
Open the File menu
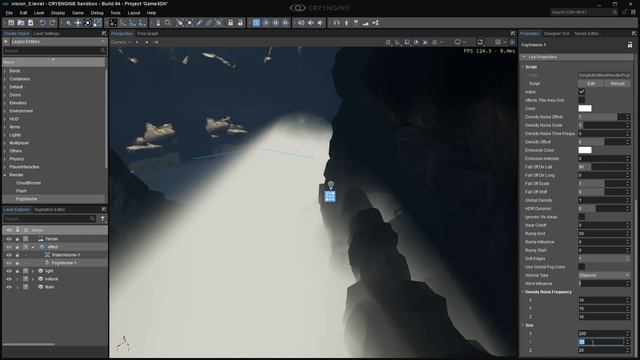(9, 13)
